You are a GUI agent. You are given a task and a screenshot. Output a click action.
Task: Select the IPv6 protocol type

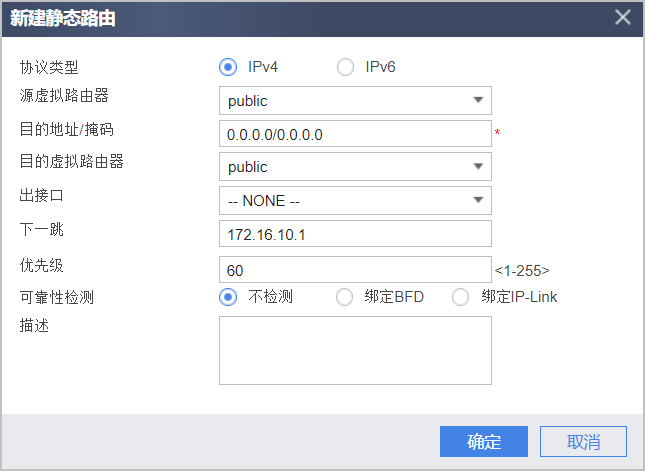tap(345, 67)
